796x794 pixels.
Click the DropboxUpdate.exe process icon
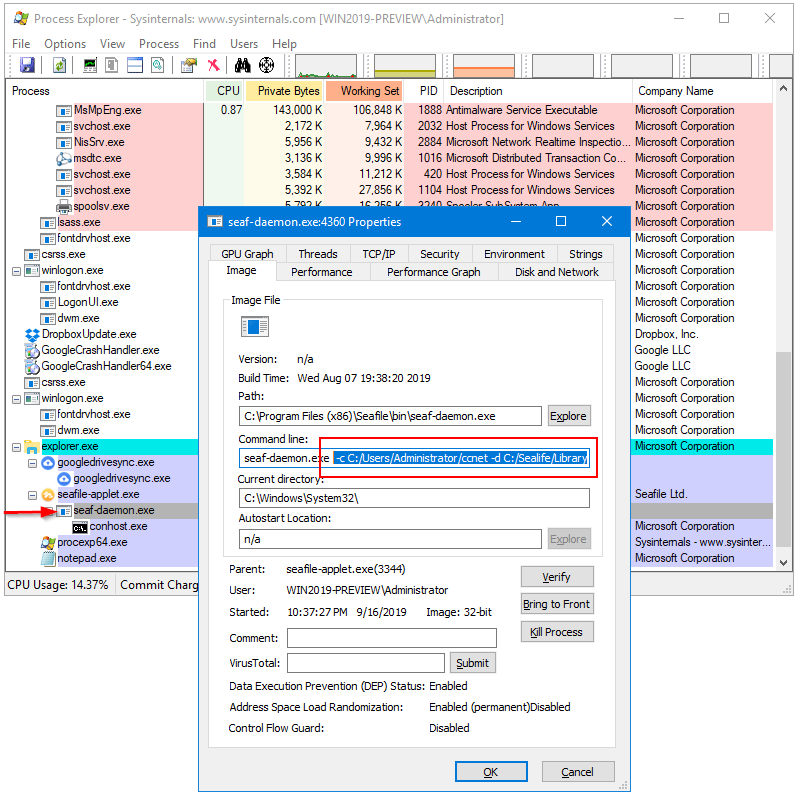tap(32, 335)
